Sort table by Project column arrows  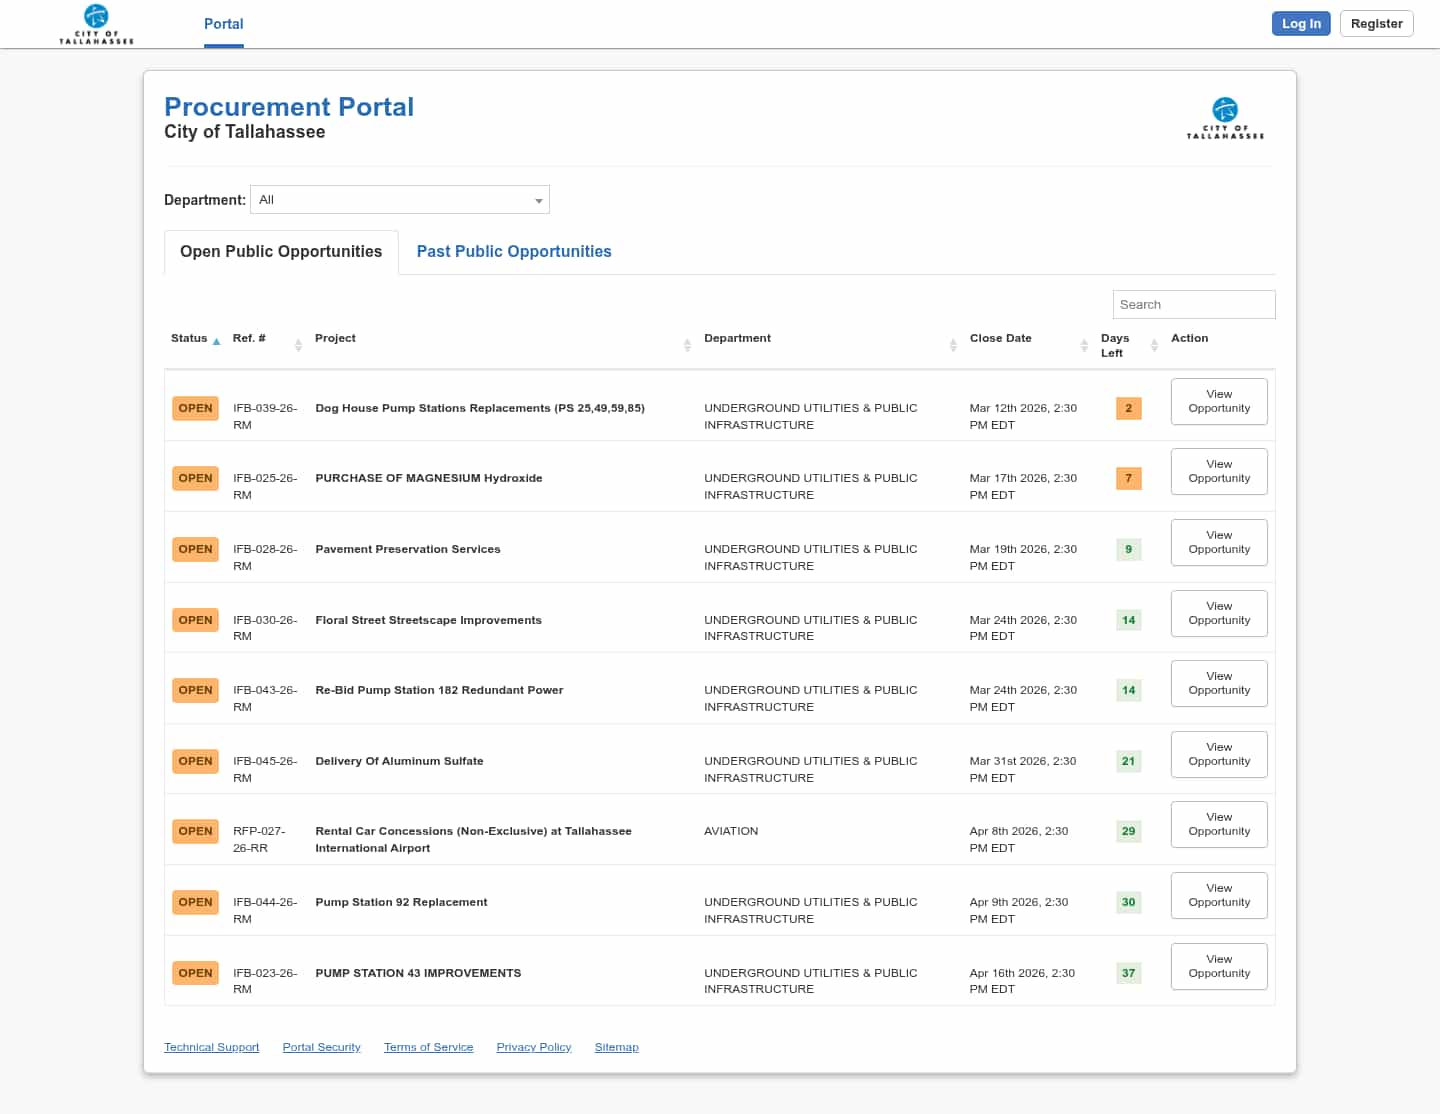click(687, 344)
